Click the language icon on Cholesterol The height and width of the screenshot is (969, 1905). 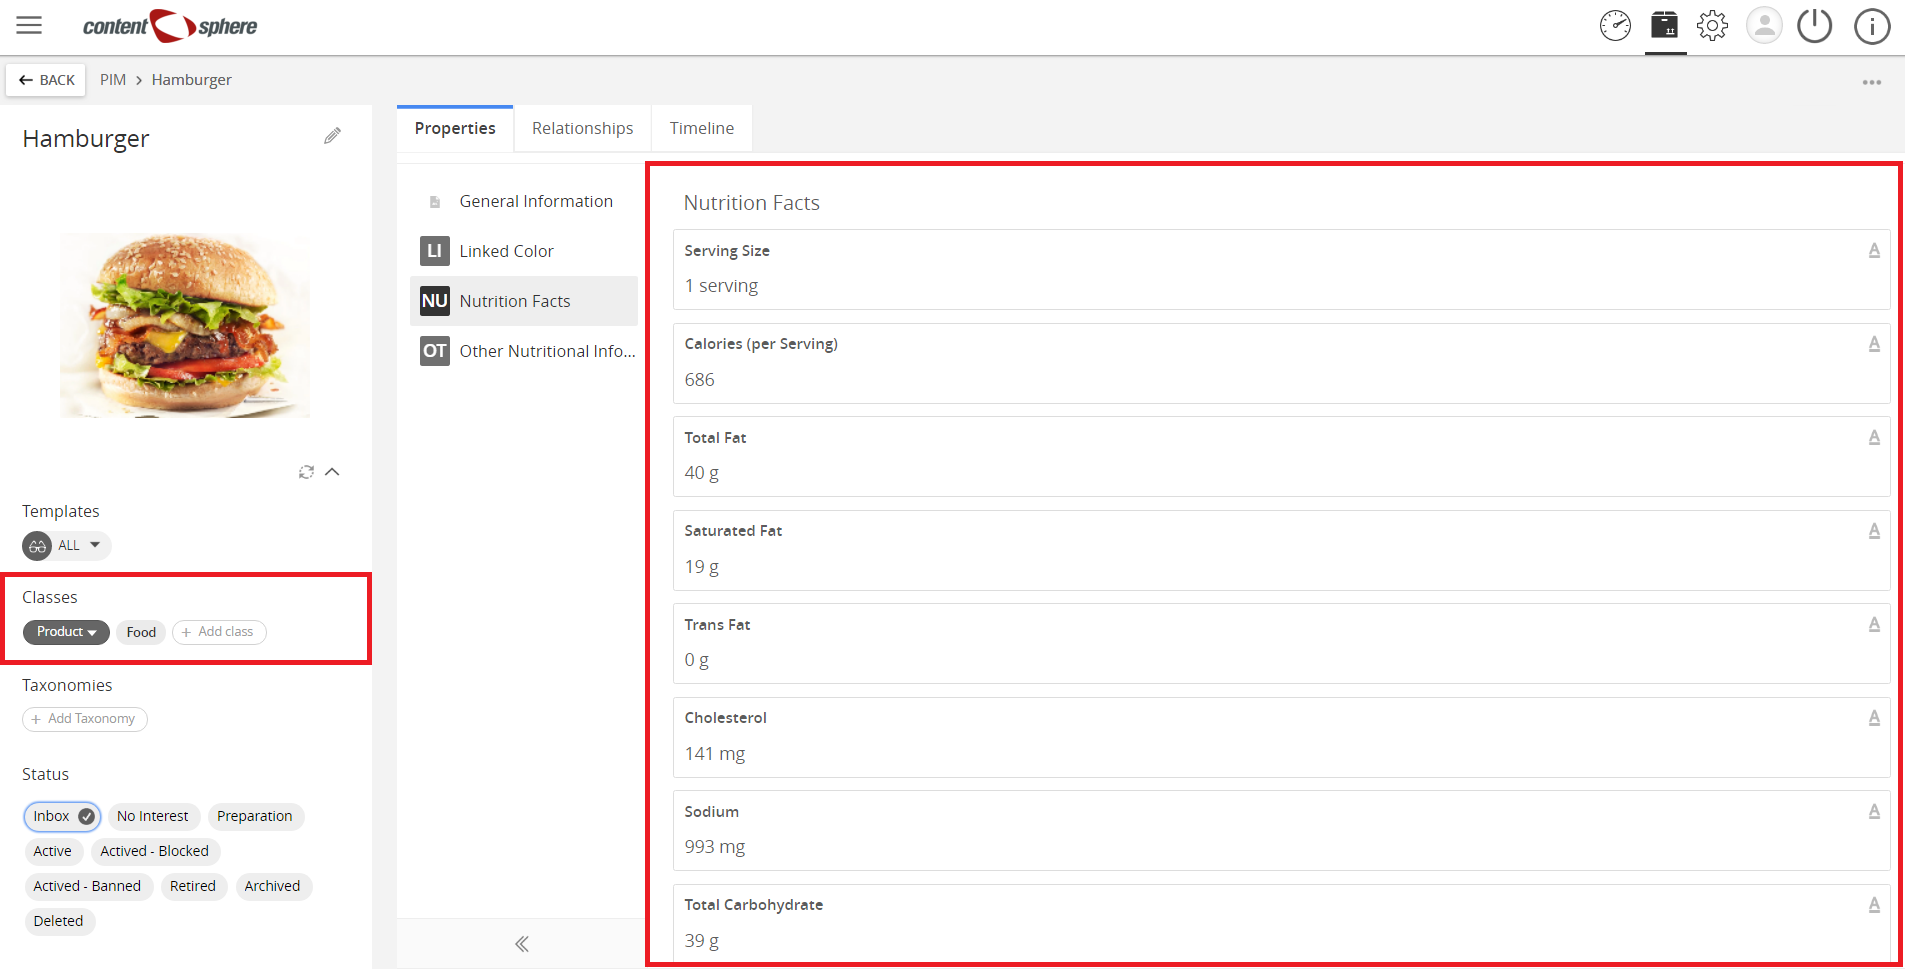coord(1874,718)
